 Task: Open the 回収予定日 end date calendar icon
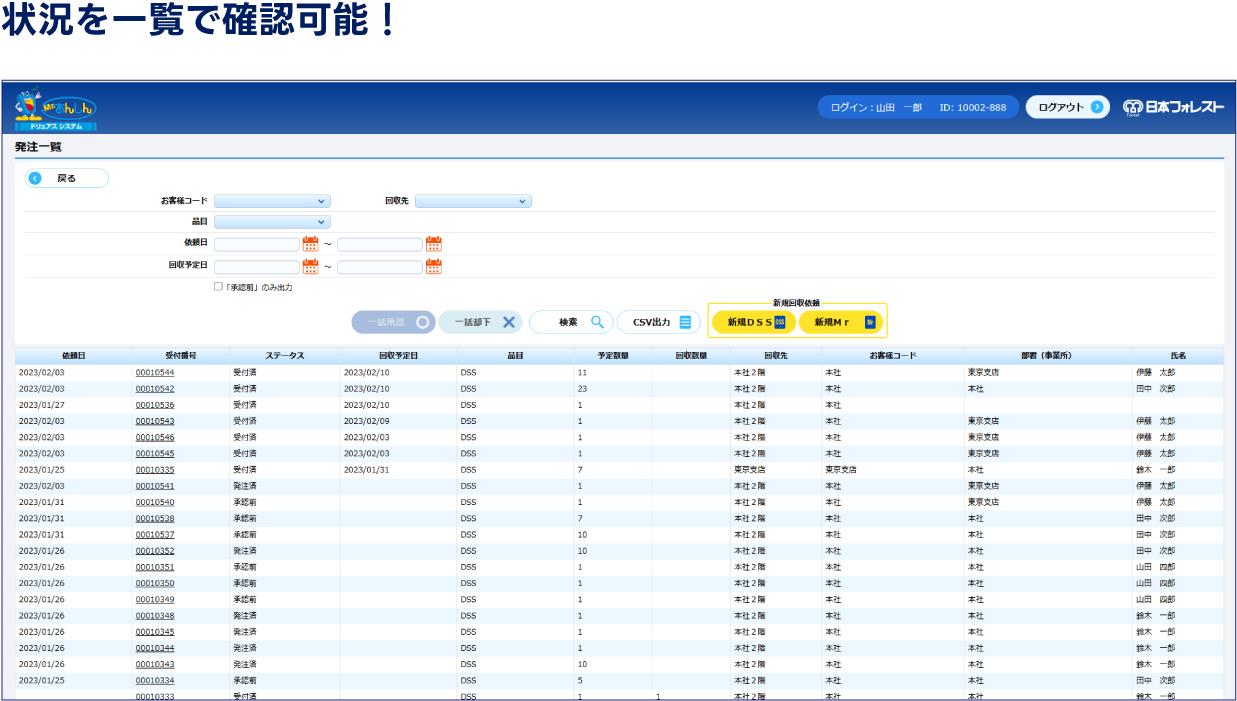(x=433, y=266)
